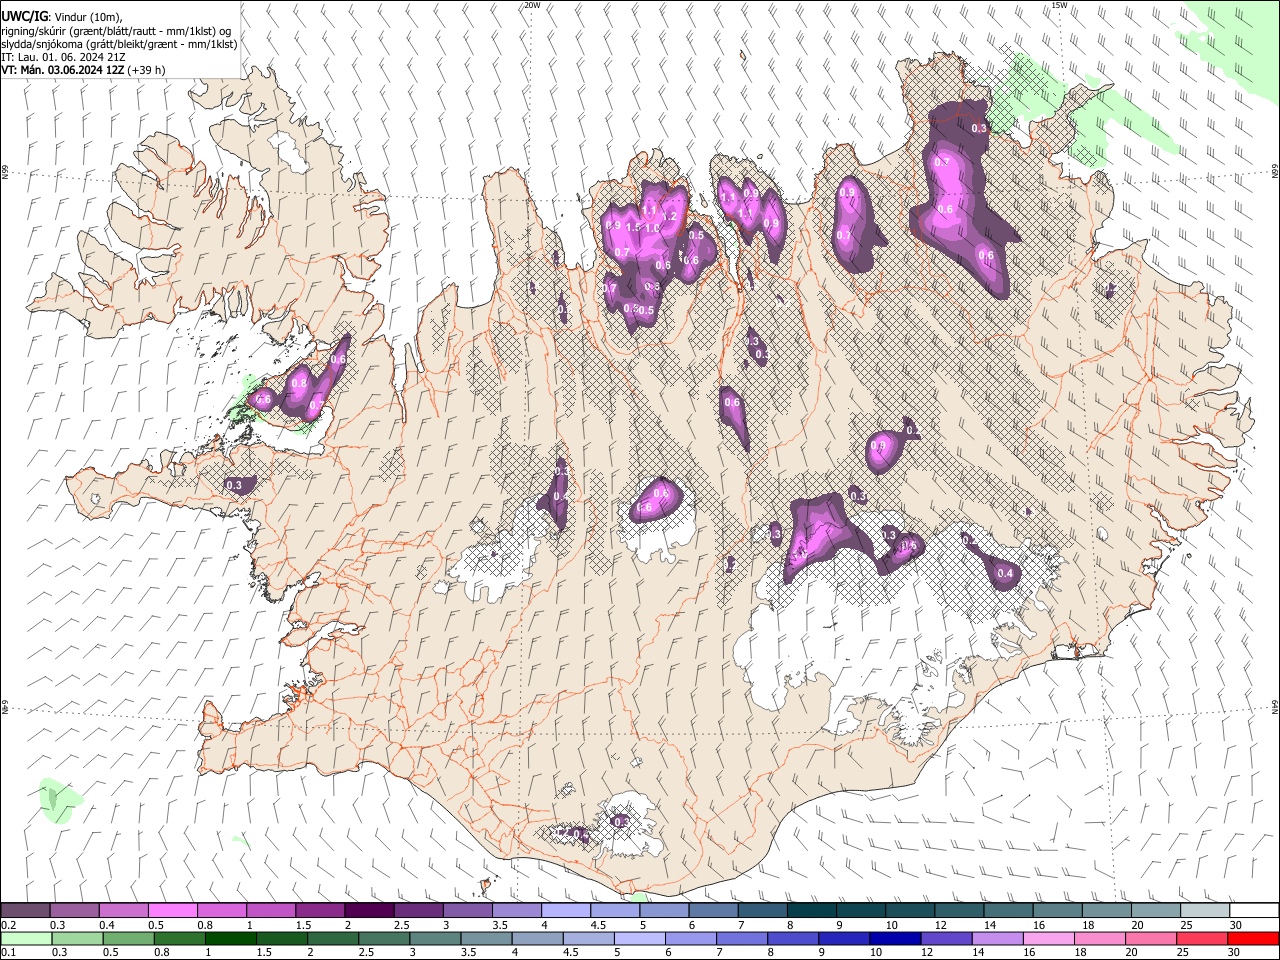1280x960 pixels.
Task: Click the '30' label under the upper scale
Action: click(x=1236, y=925)
